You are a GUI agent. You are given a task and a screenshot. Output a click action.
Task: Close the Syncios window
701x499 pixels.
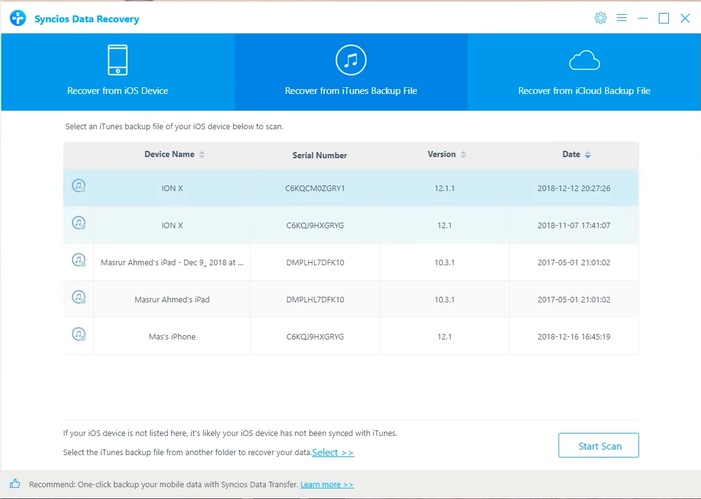(685, 18)
